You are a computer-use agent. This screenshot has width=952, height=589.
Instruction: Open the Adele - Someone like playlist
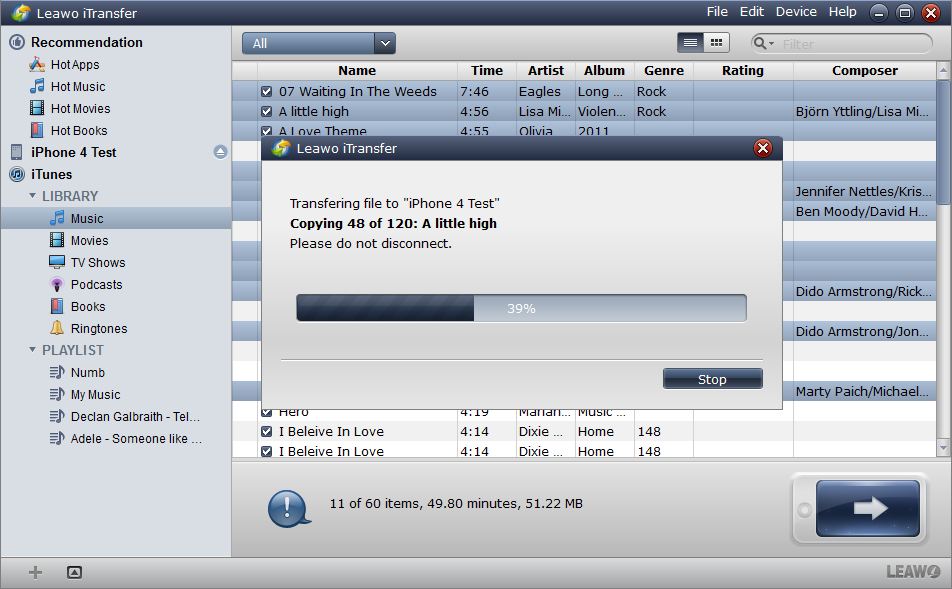tap(136, 438)
